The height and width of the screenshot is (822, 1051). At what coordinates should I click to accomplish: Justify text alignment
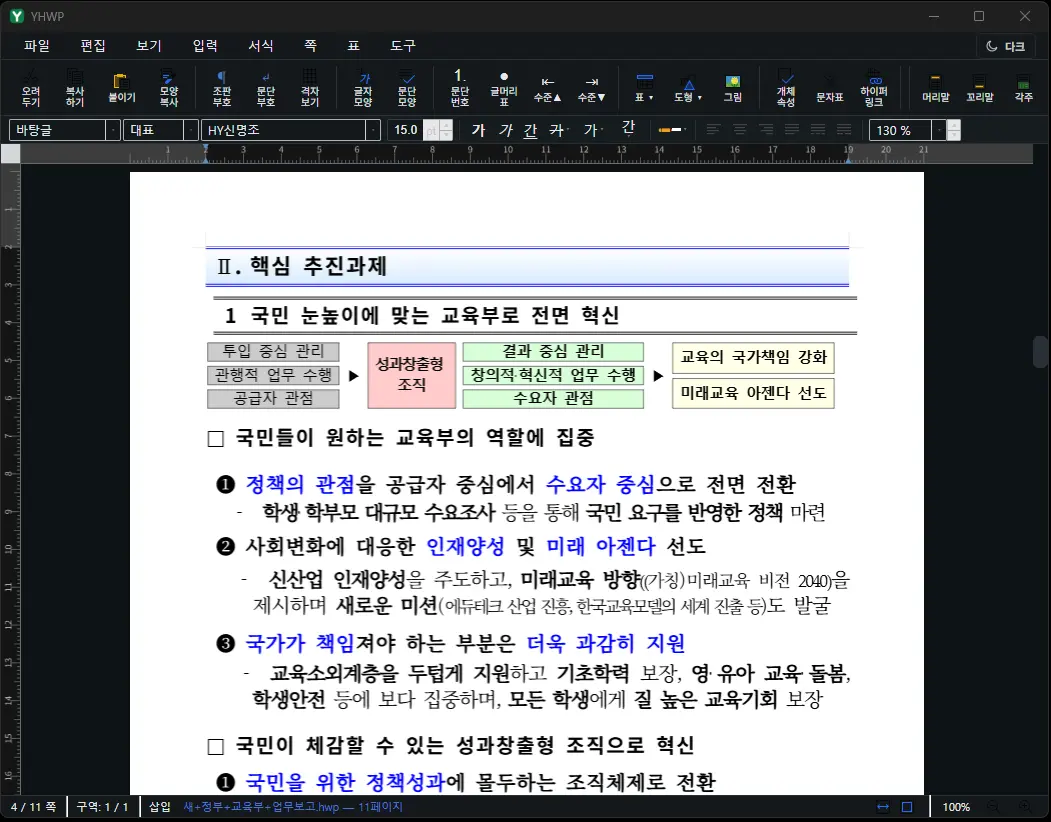click(792, 129)
